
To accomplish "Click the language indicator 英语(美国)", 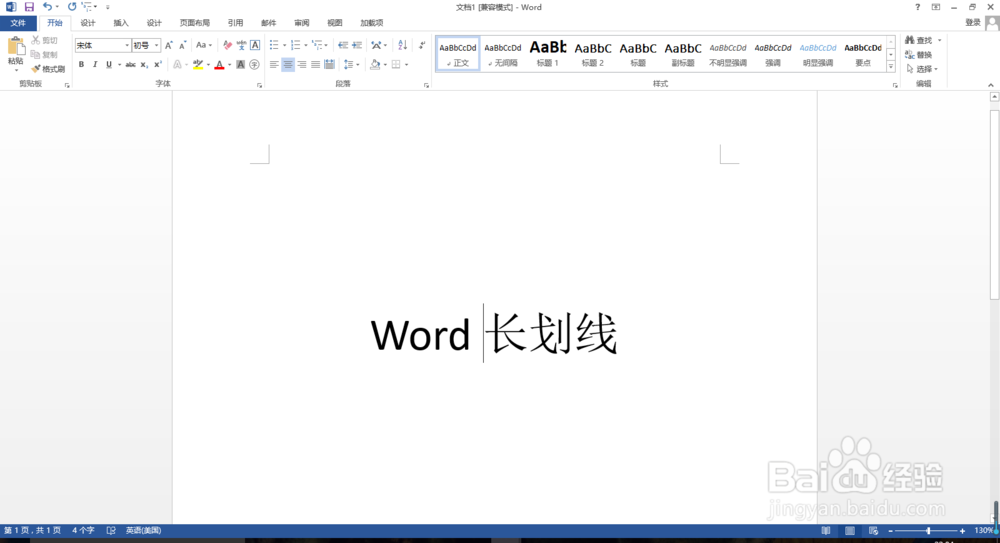I will (x=143, y=530).
